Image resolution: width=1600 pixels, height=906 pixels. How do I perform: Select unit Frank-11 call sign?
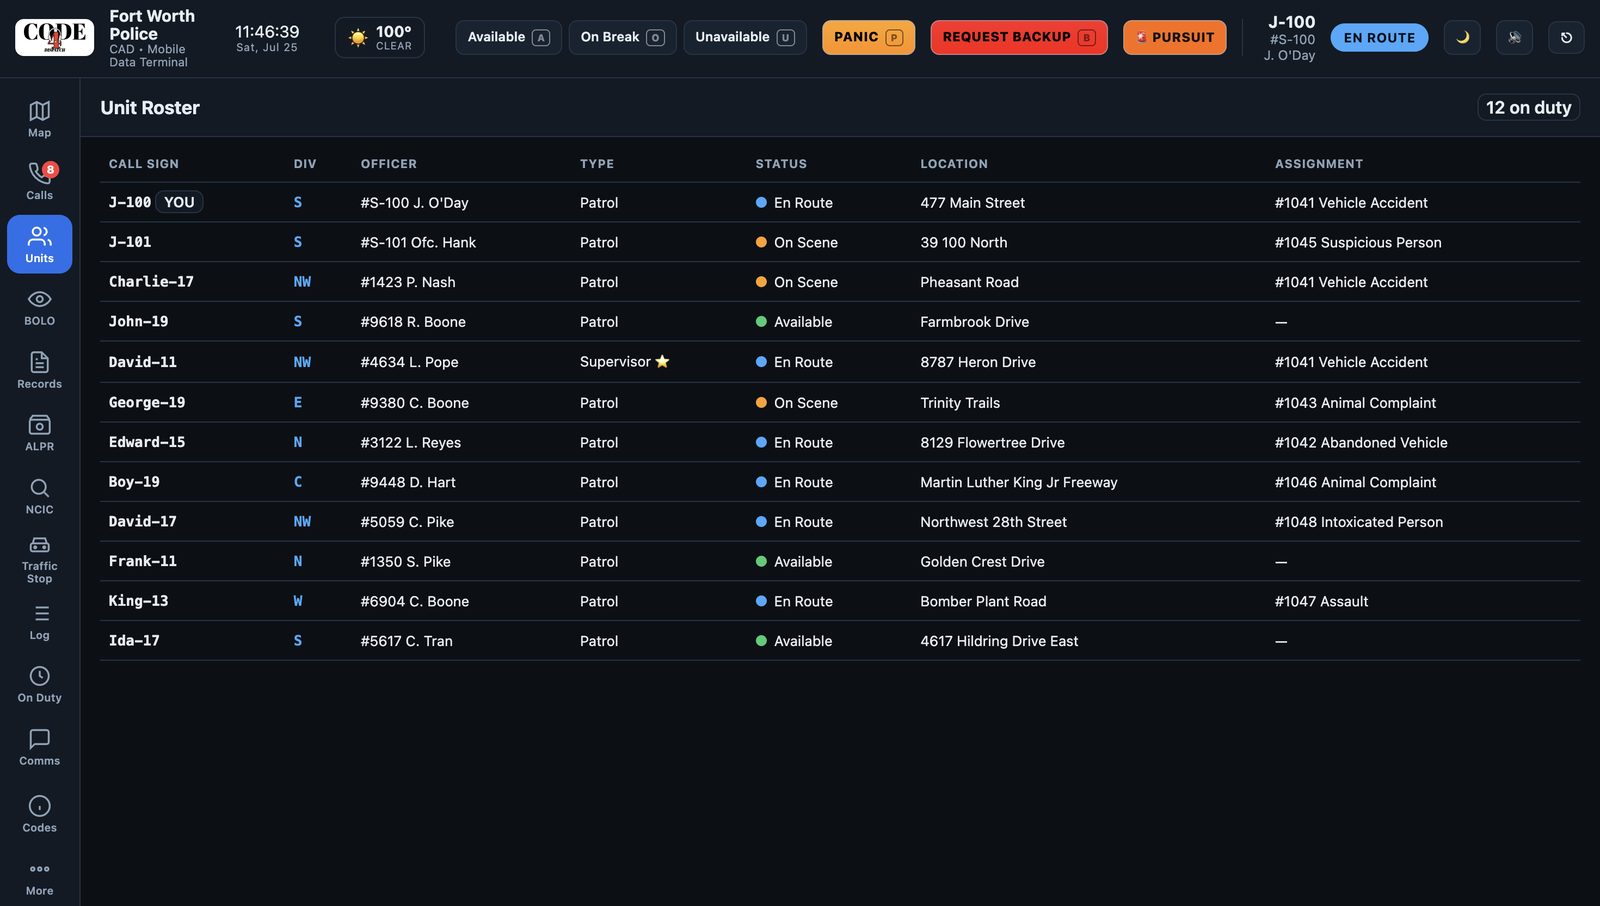click(x=142, y=562)
